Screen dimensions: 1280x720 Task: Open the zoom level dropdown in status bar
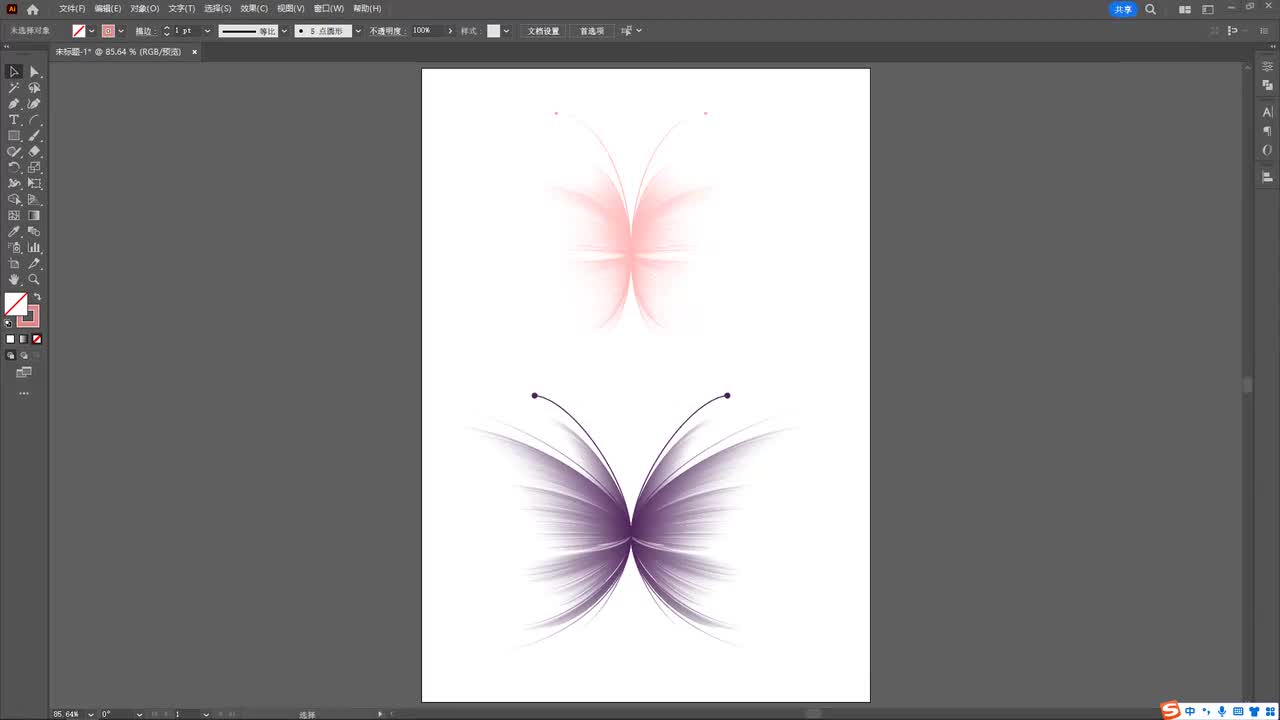pyautogui.click(x=91, y=714)
